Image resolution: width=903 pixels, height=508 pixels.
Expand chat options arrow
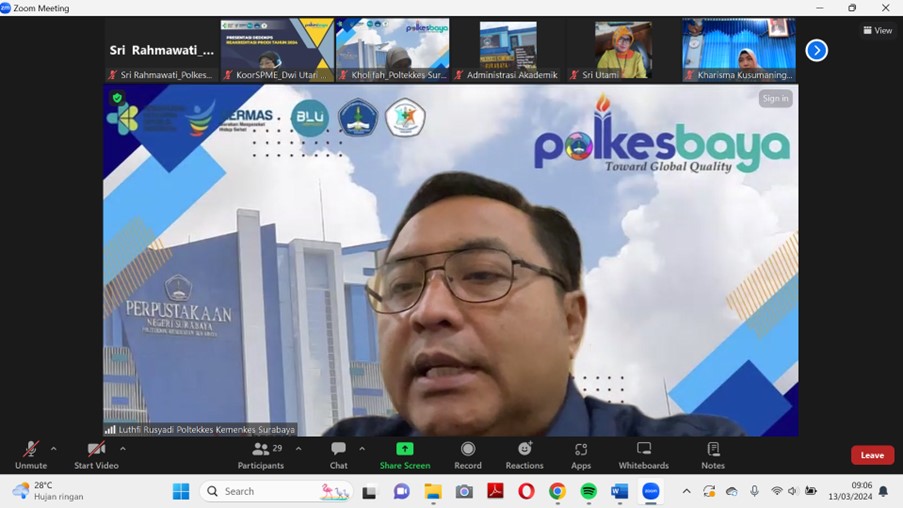pyautogui.click(x=362, y=449)
